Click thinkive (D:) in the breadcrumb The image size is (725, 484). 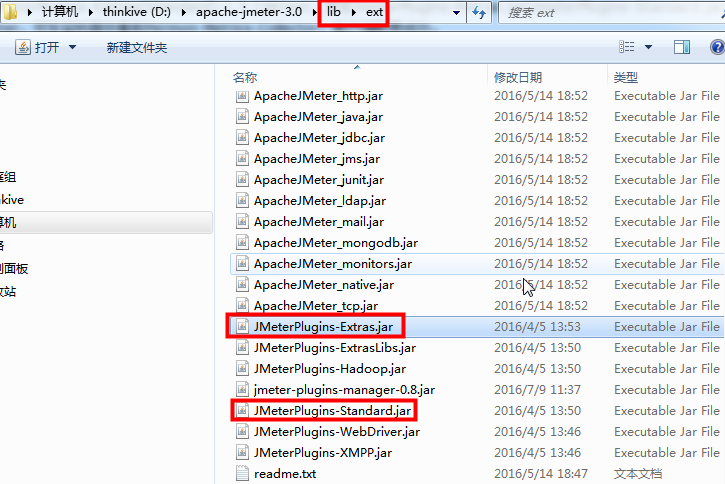click(137, 12)
